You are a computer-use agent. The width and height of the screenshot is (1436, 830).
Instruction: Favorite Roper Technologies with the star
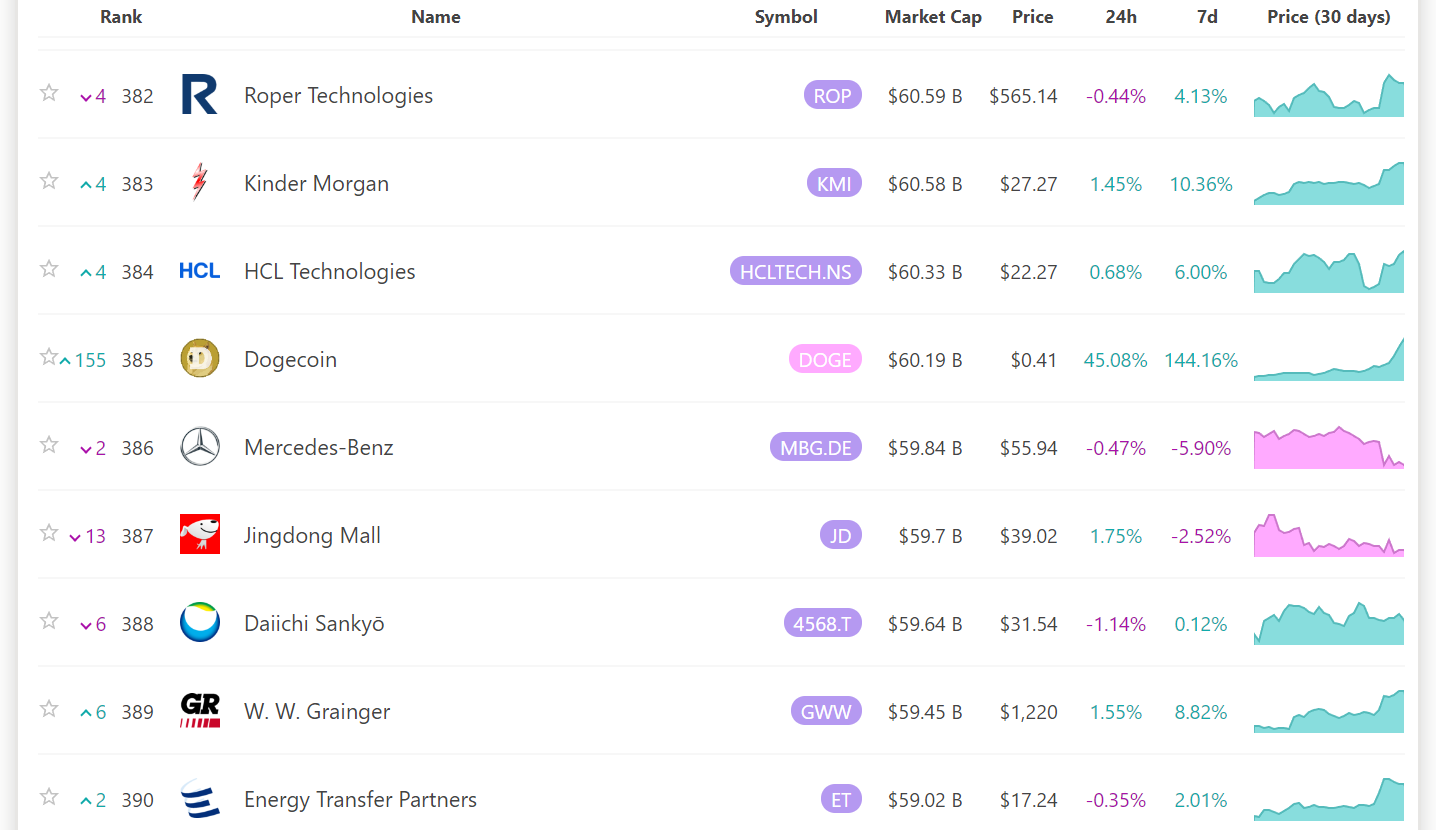pos(49,93)
